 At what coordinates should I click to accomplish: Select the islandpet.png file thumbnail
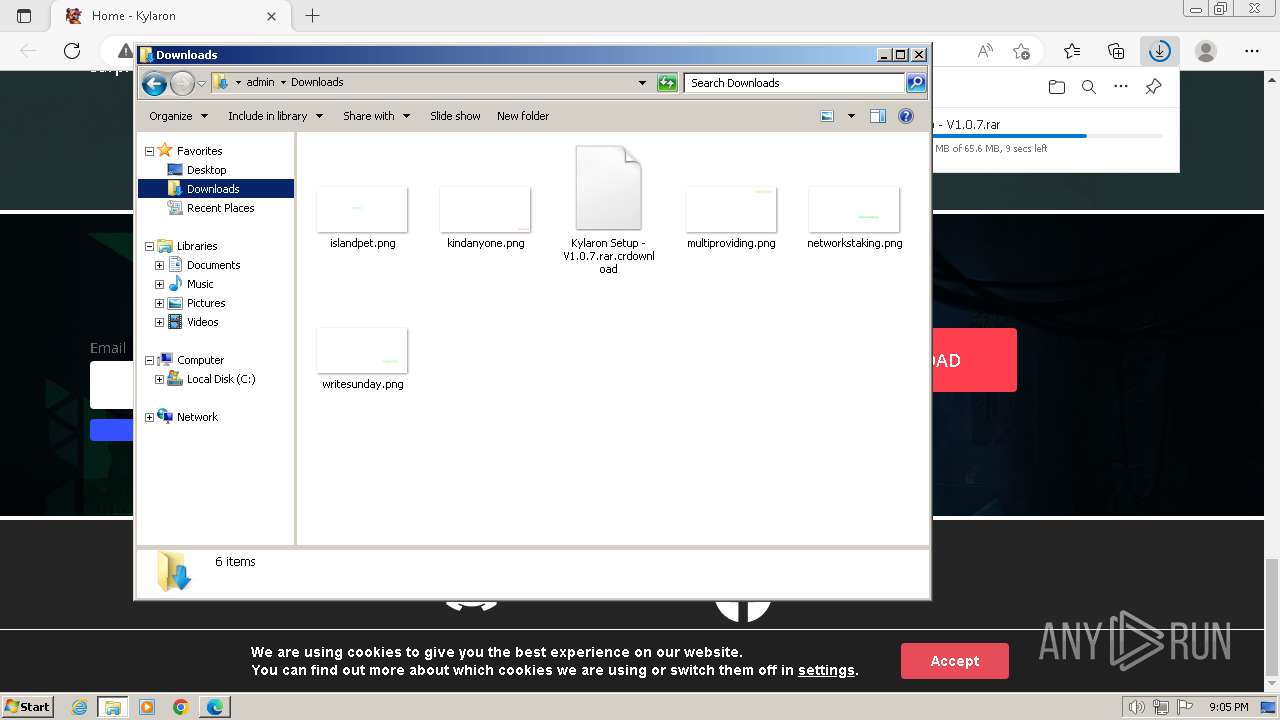(x=362, y=210)
